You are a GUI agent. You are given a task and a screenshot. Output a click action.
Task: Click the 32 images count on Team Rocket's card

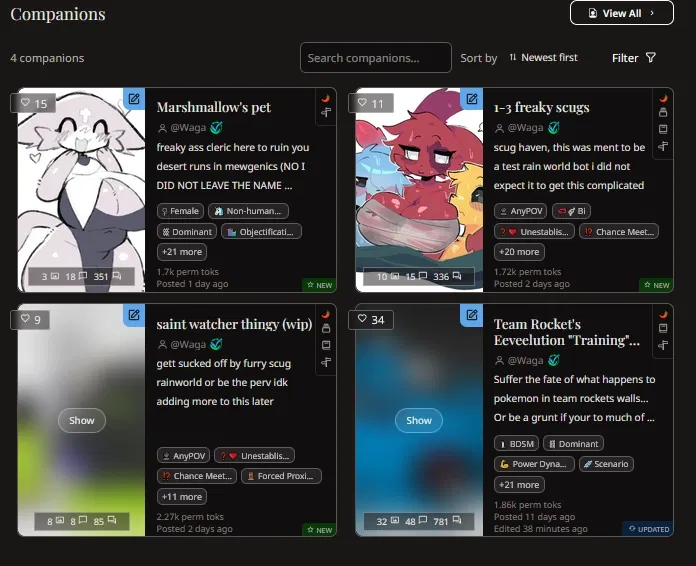pyautogui.click(x=388, y=521)
